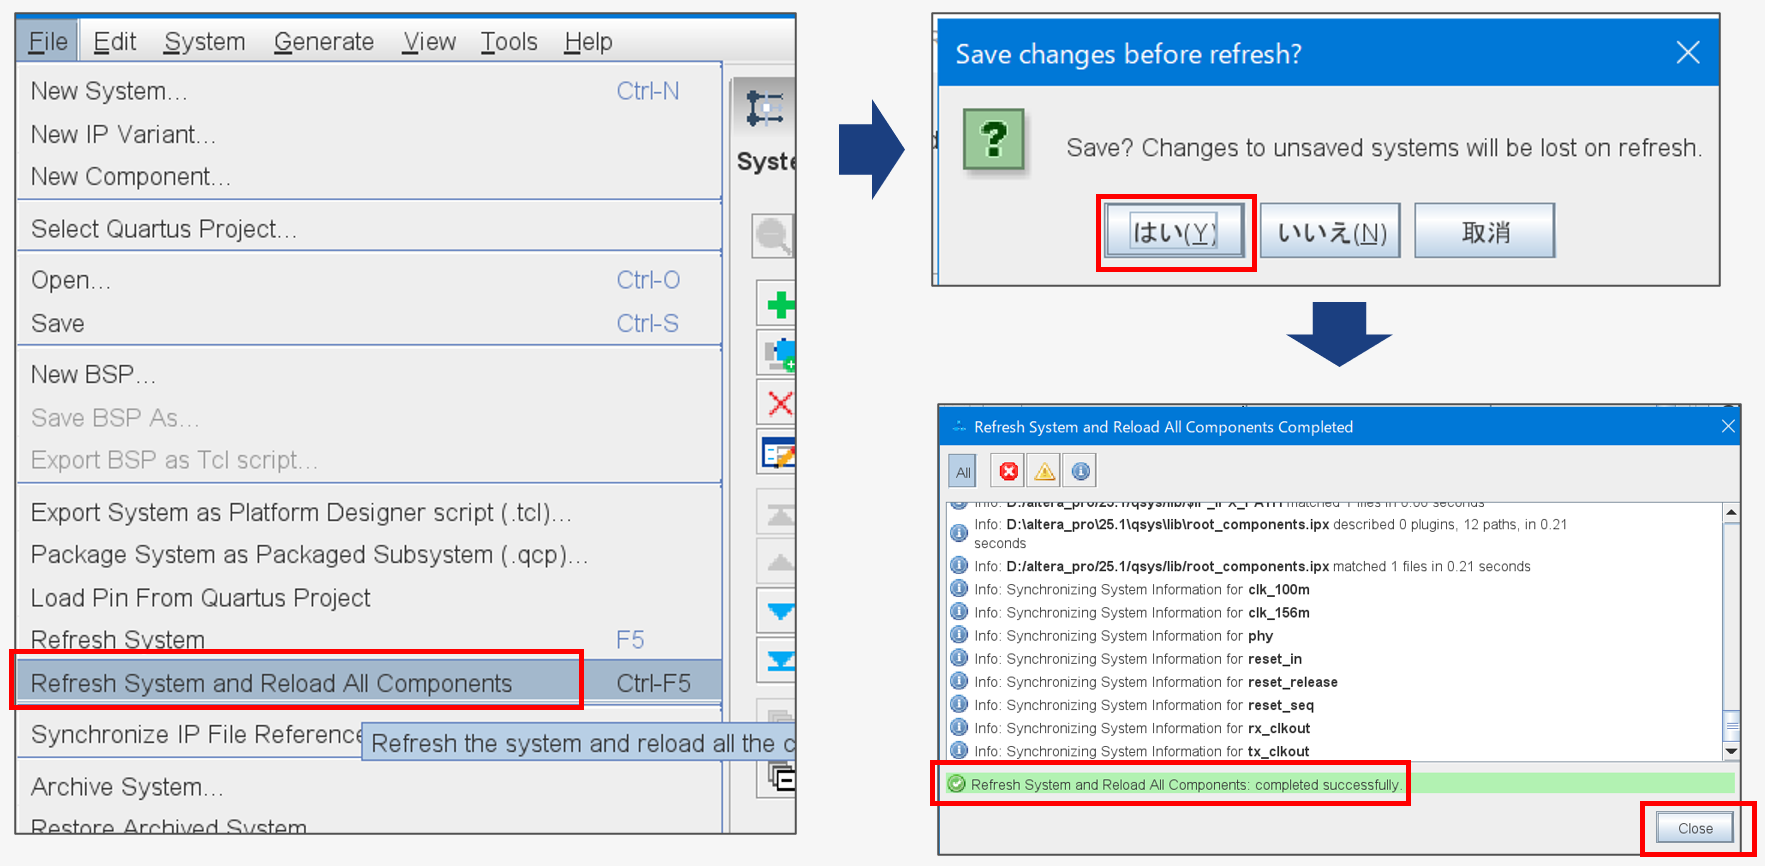The height and width of the screenshot is (866, 1765).
Task: Click the edit parameters pencil icon
Action: pyautogui.click(x=778, y=454)
